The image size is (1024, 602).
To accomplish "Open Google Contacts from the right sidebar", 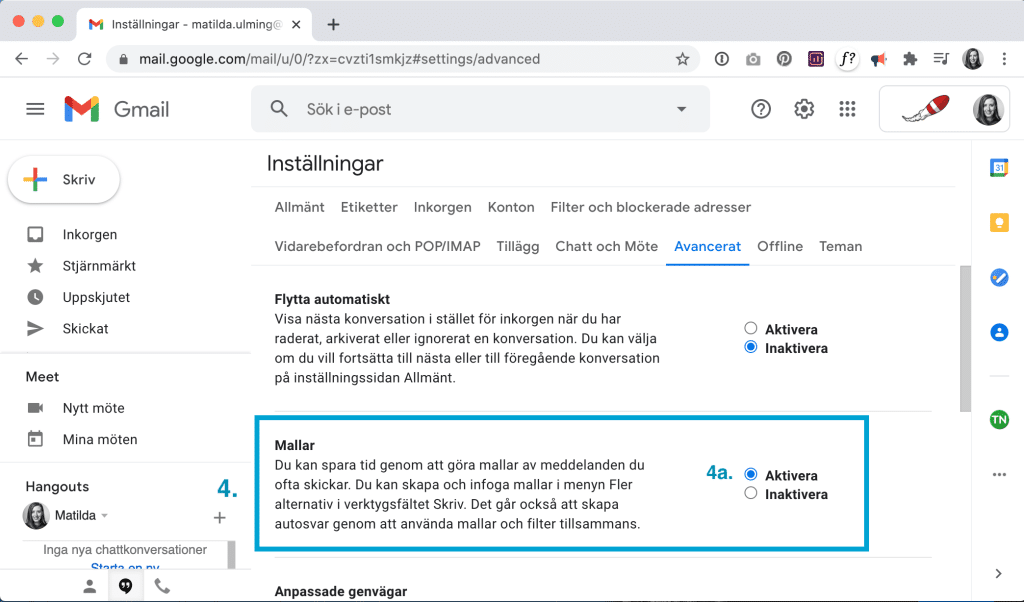I will click(999, 331).
